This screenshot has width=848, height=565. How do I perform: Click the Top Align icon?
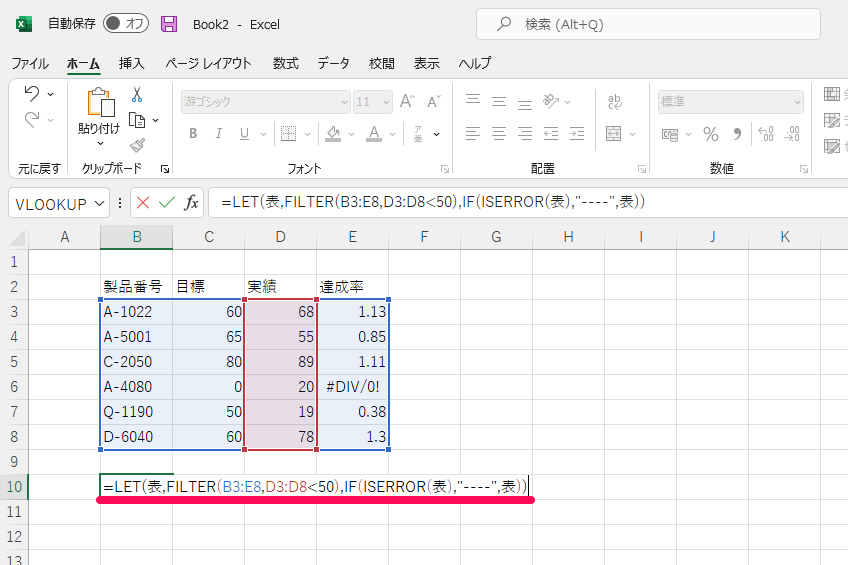pos(473,101)
